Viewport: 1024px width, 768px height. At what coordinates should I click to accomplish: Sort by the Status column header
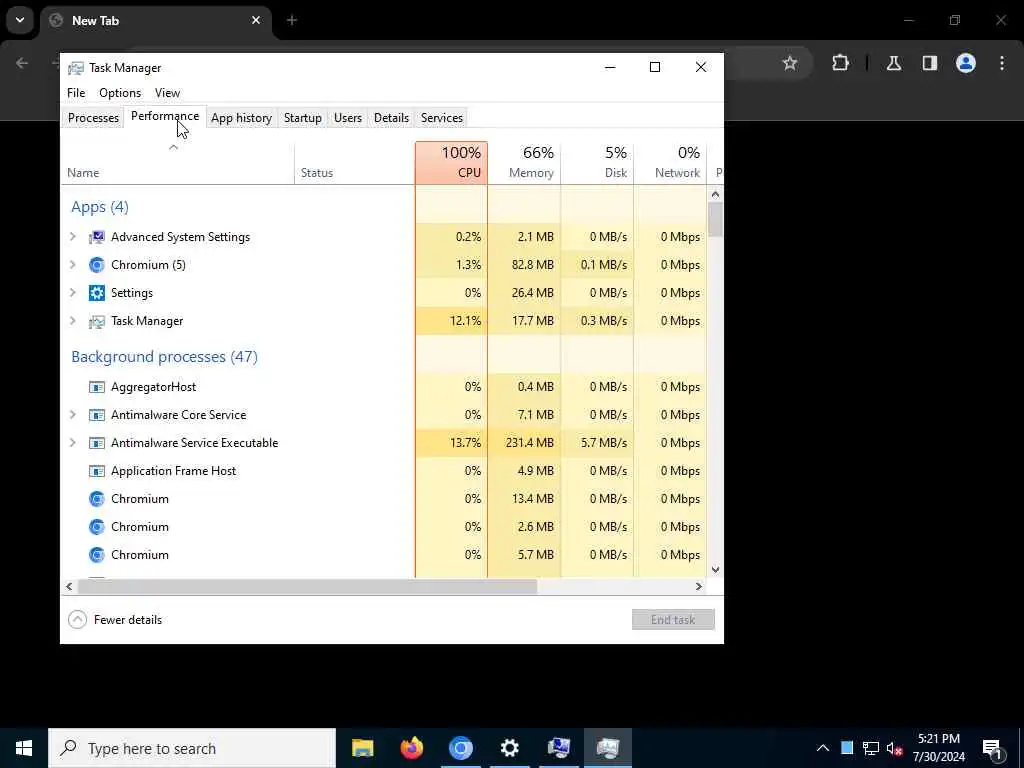[355, 163]
